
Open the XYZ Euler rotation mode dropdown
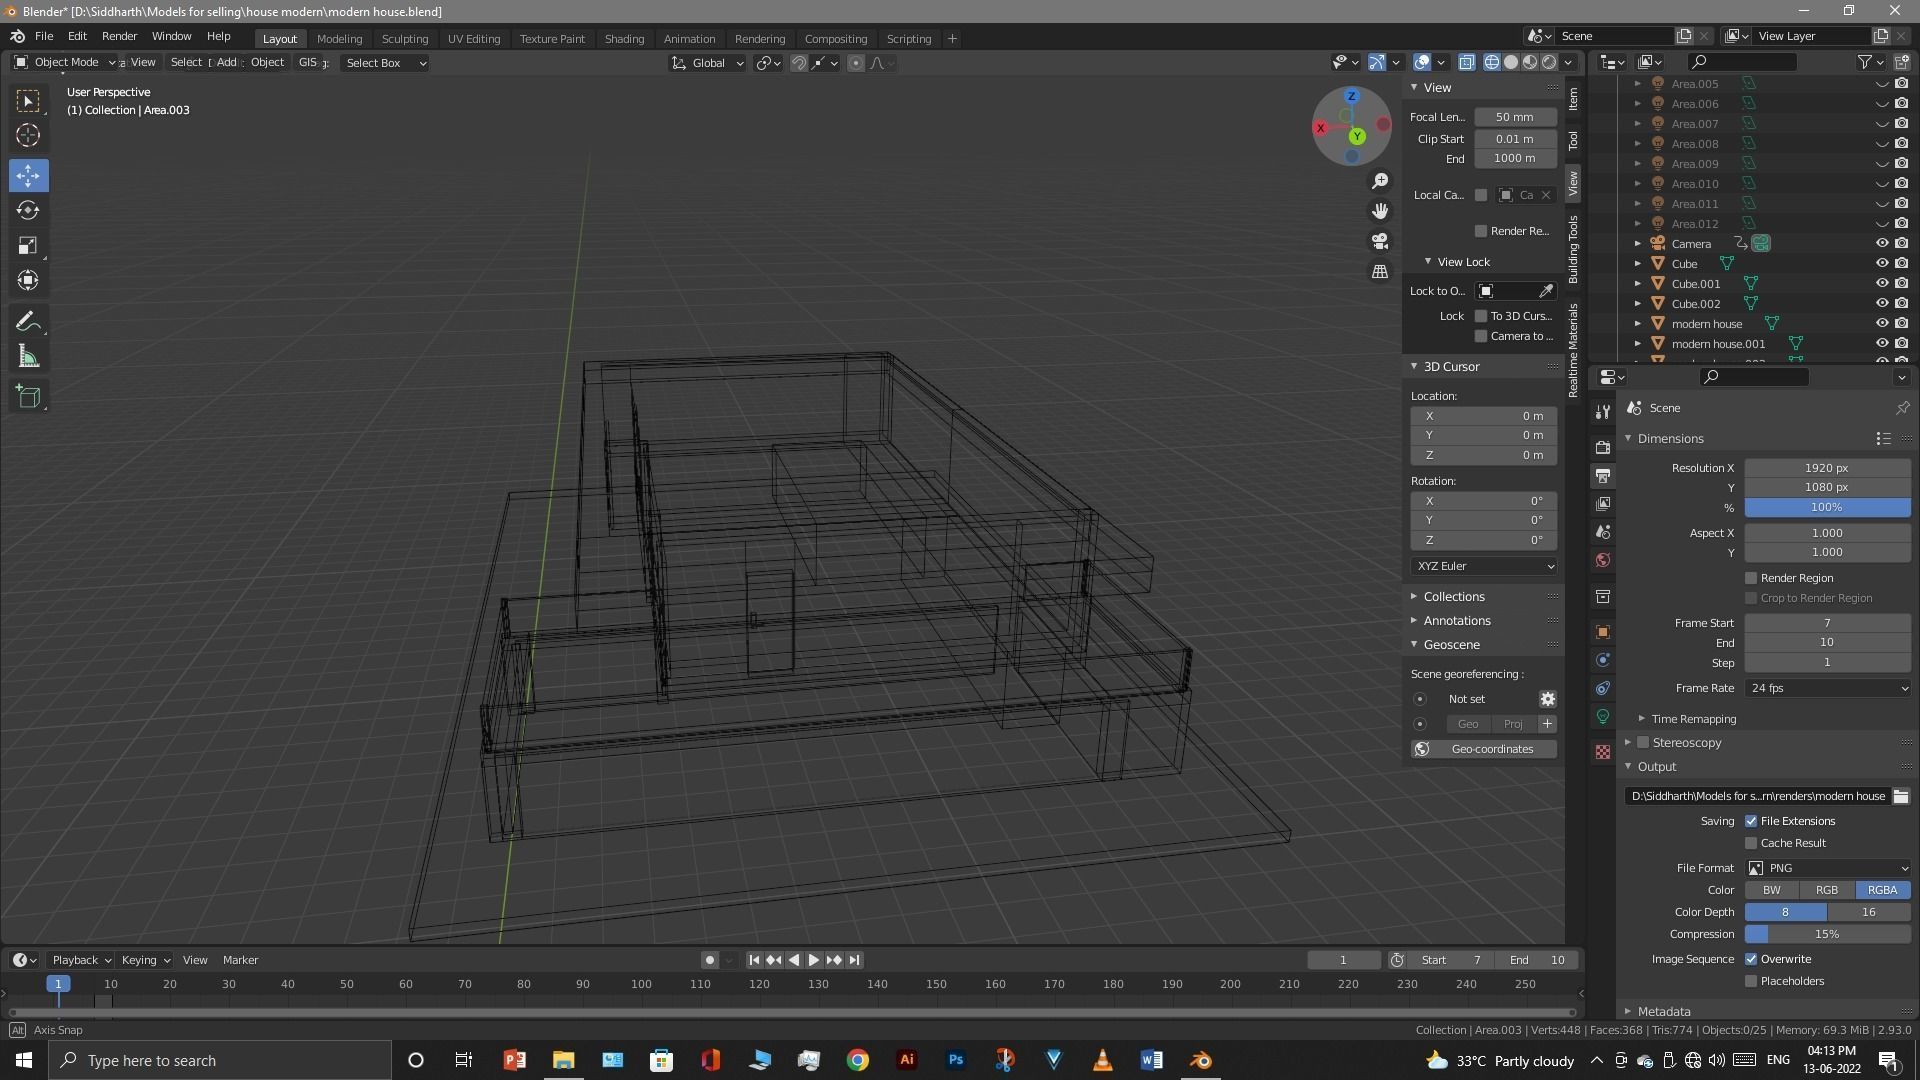(x=1484, y=566)
